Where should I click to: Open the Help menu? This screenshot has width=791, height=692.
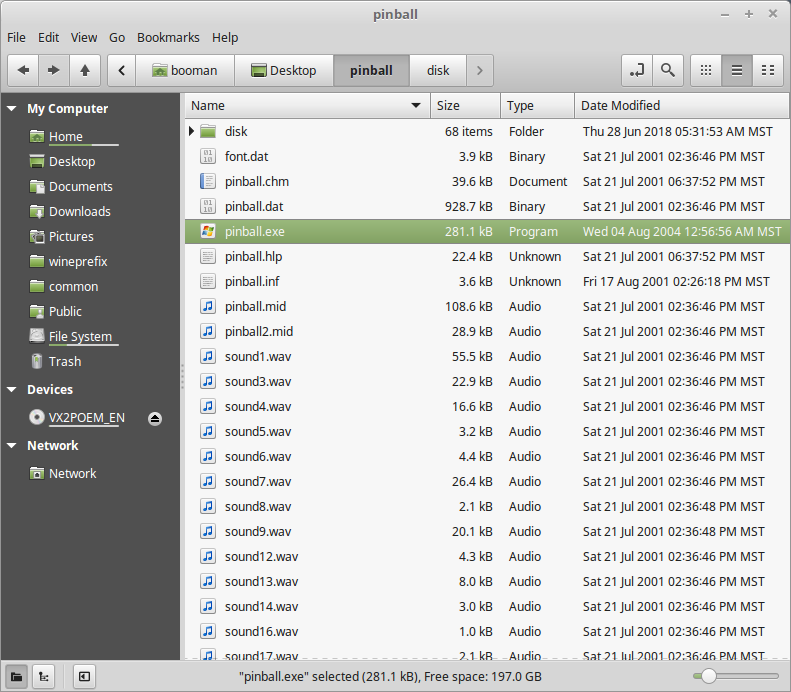(x=224, y=37)
